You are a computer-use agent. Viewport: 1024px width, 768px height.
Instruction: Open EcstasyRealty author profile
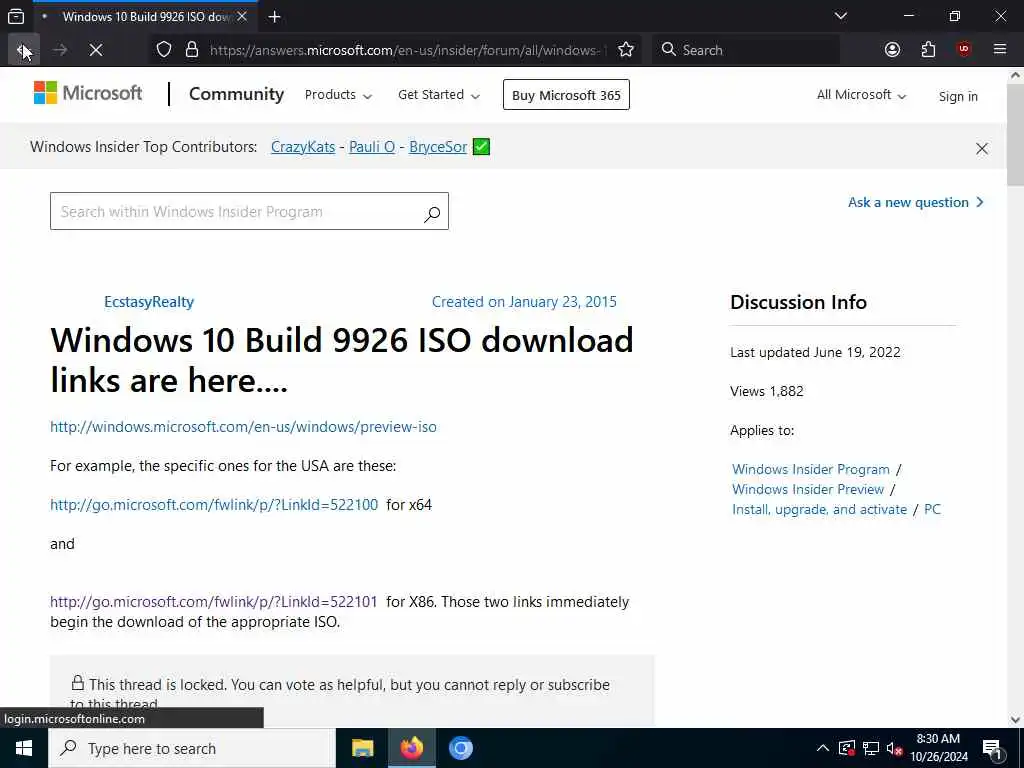pyautogui.click(x=149, y=302)
